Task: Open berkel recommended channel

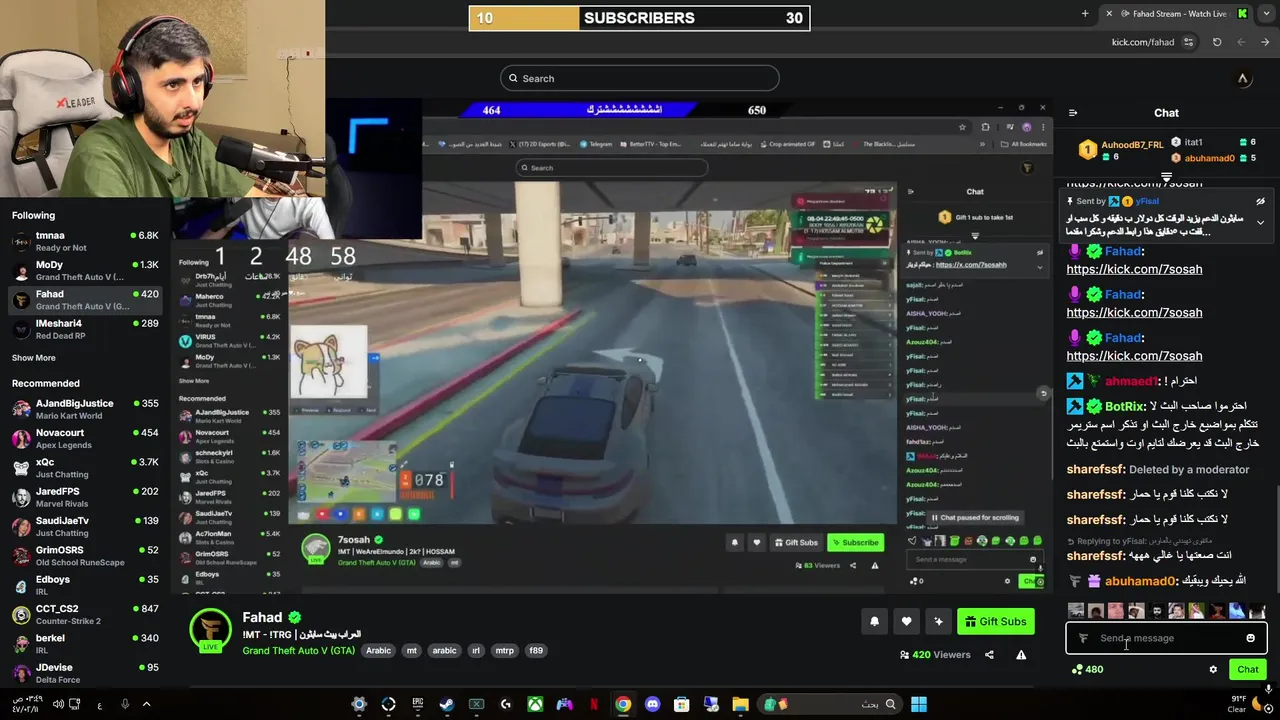Action: 85,643
